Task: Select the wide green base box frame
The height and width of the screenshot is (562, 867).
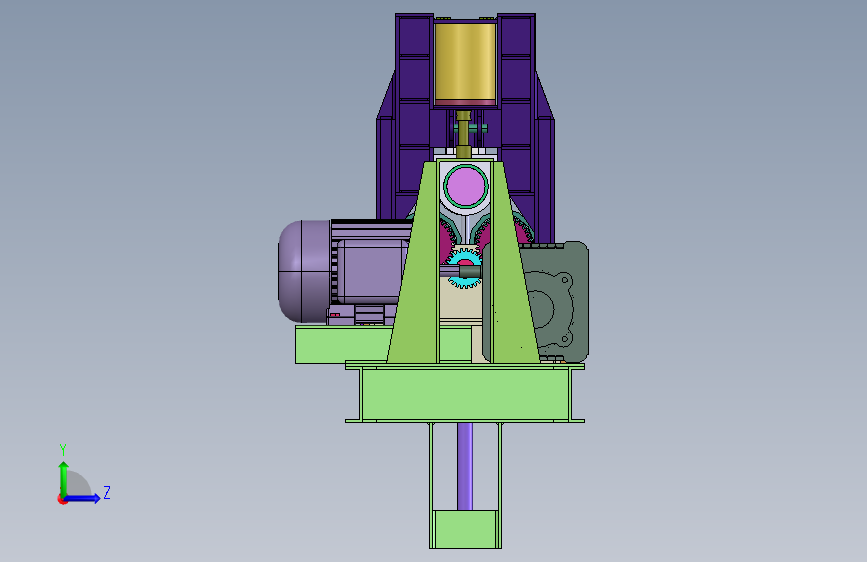Action: click(x=464, y=392)
